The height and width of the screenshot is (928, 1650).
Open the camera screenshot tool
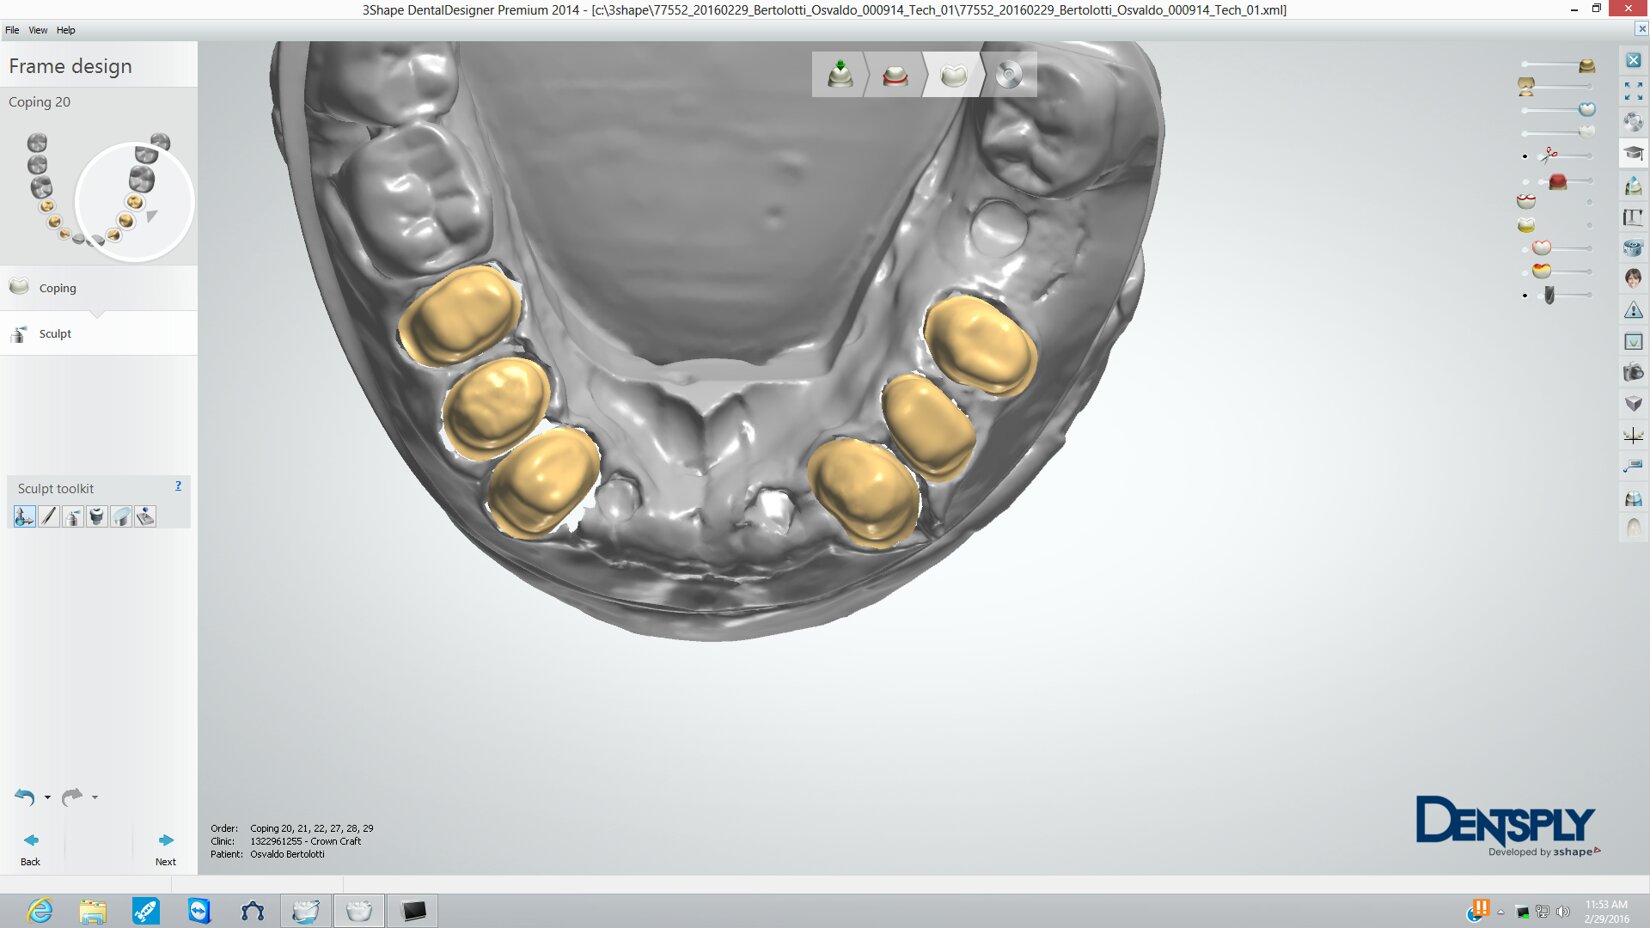(1633, 372)
